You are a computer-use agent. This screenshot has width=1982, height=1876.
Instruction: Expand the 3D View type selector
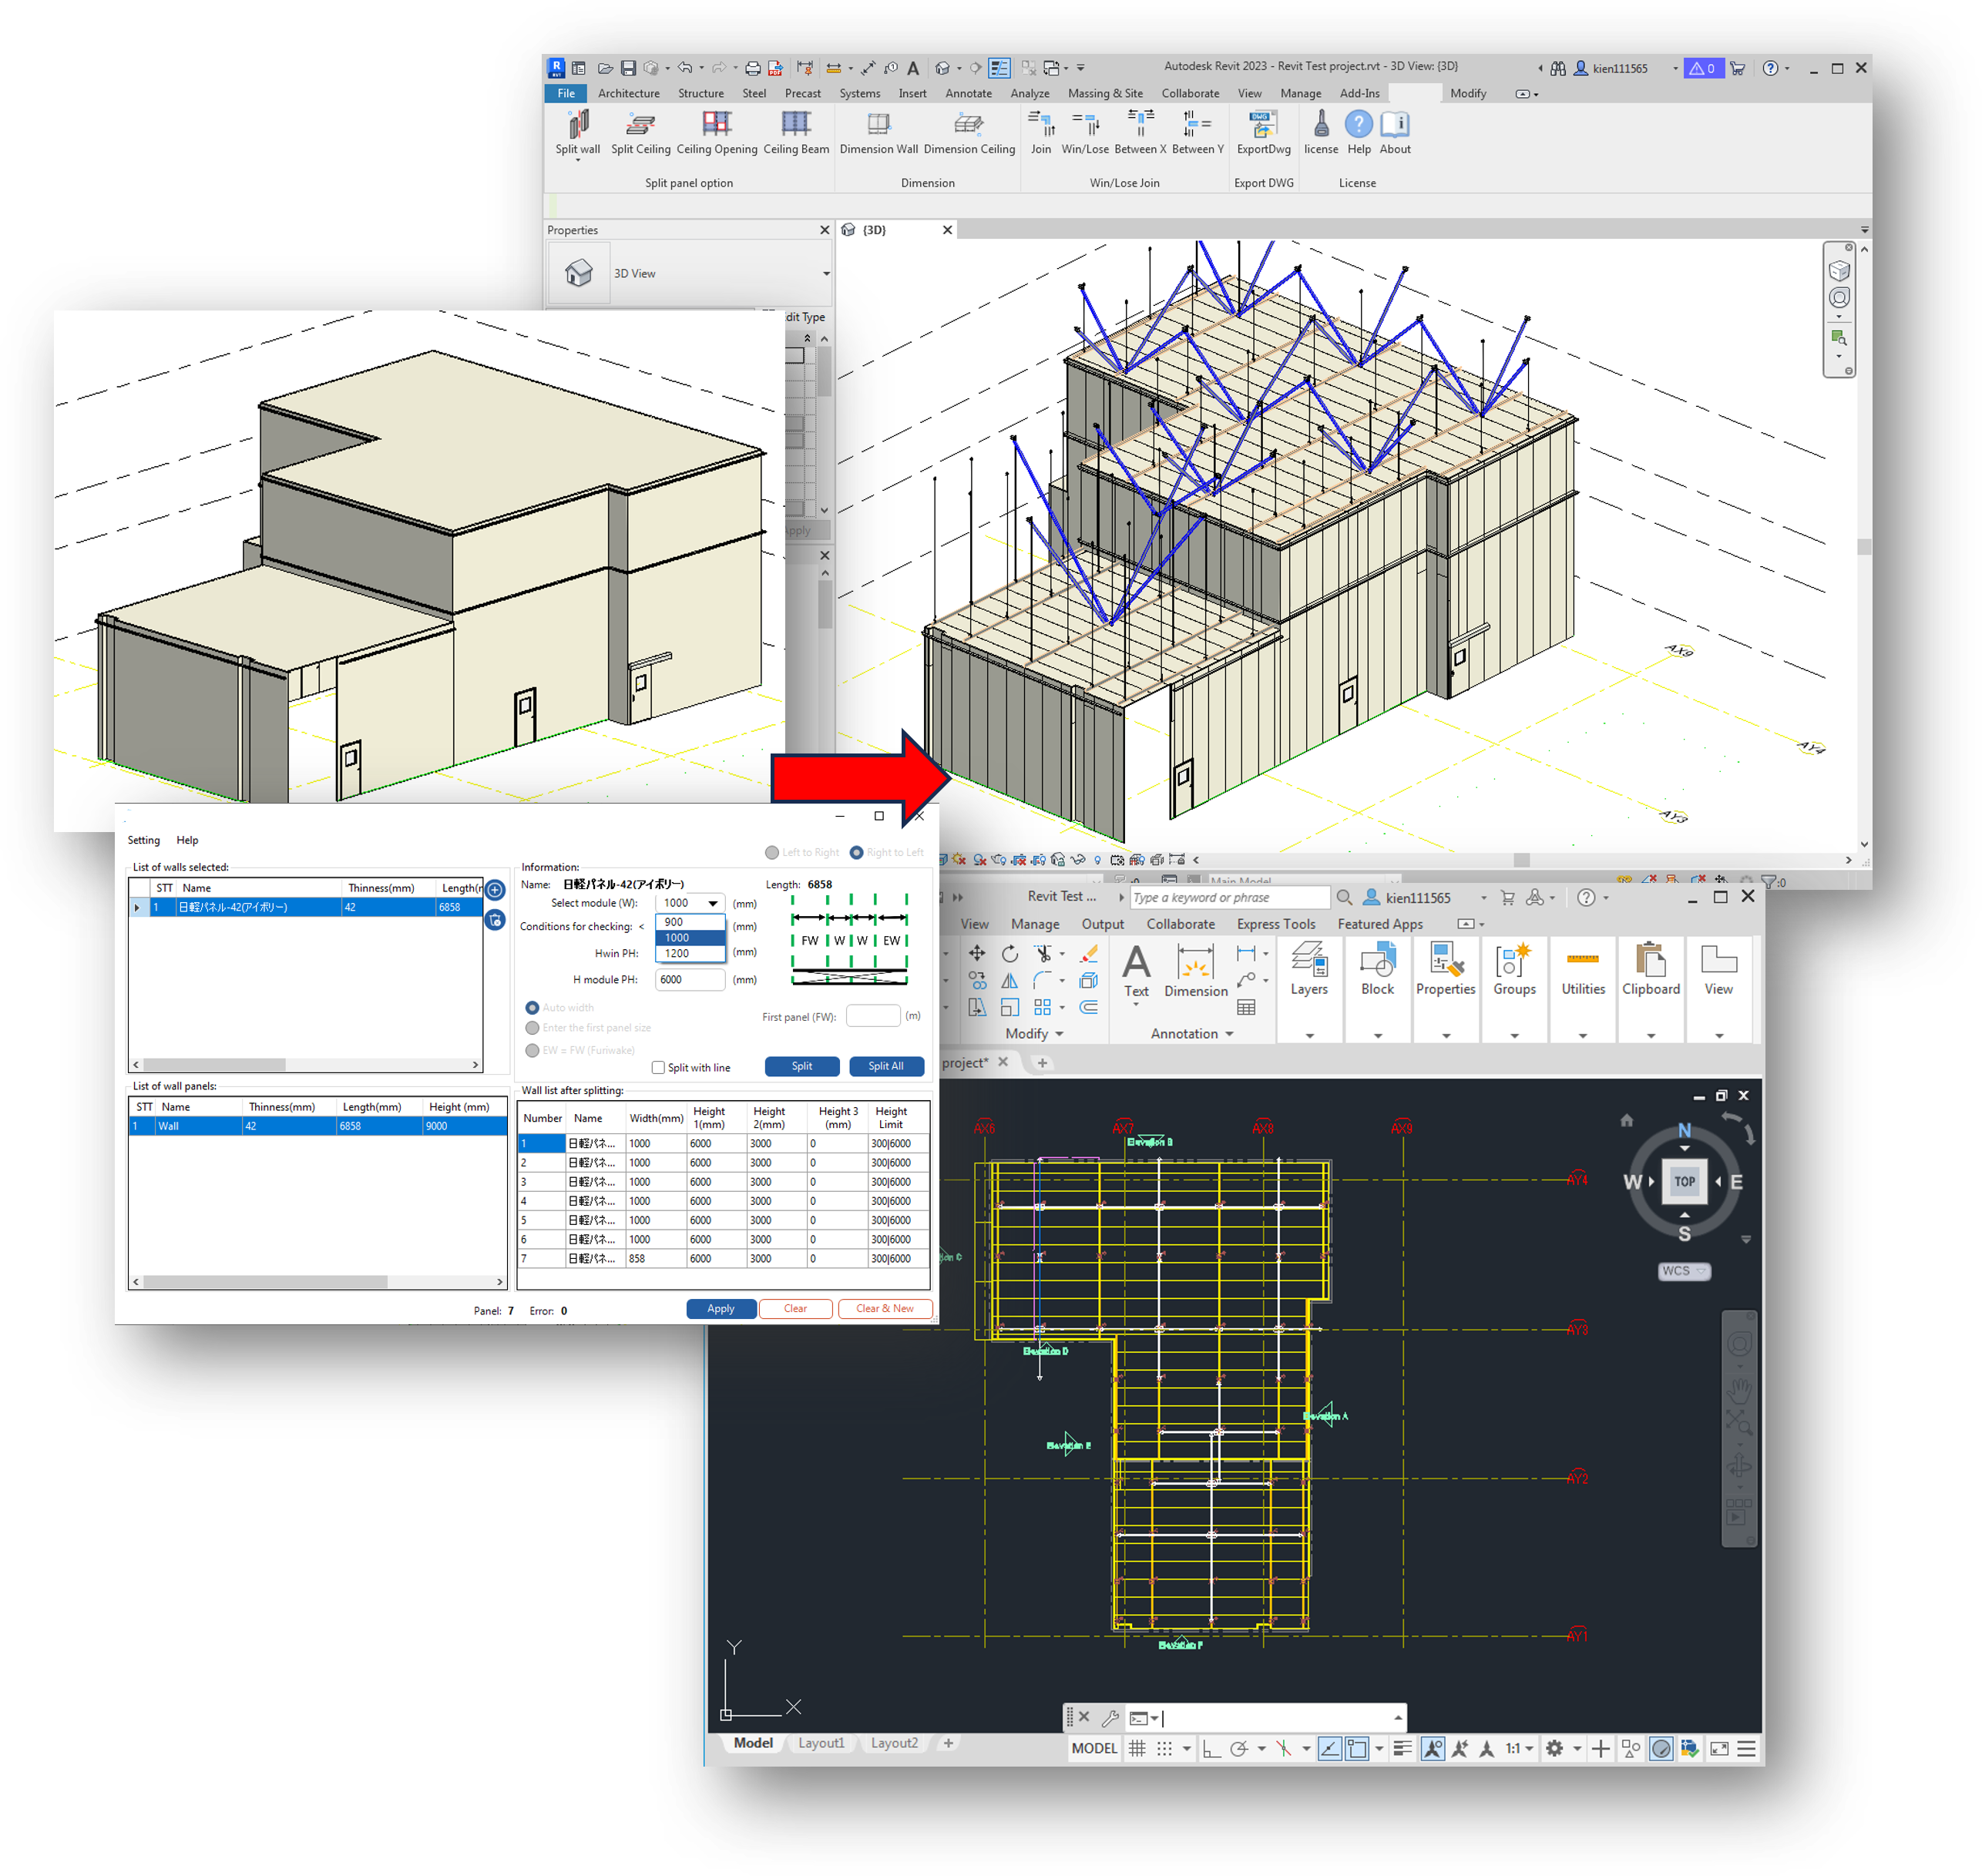click(x=826, y=273)
